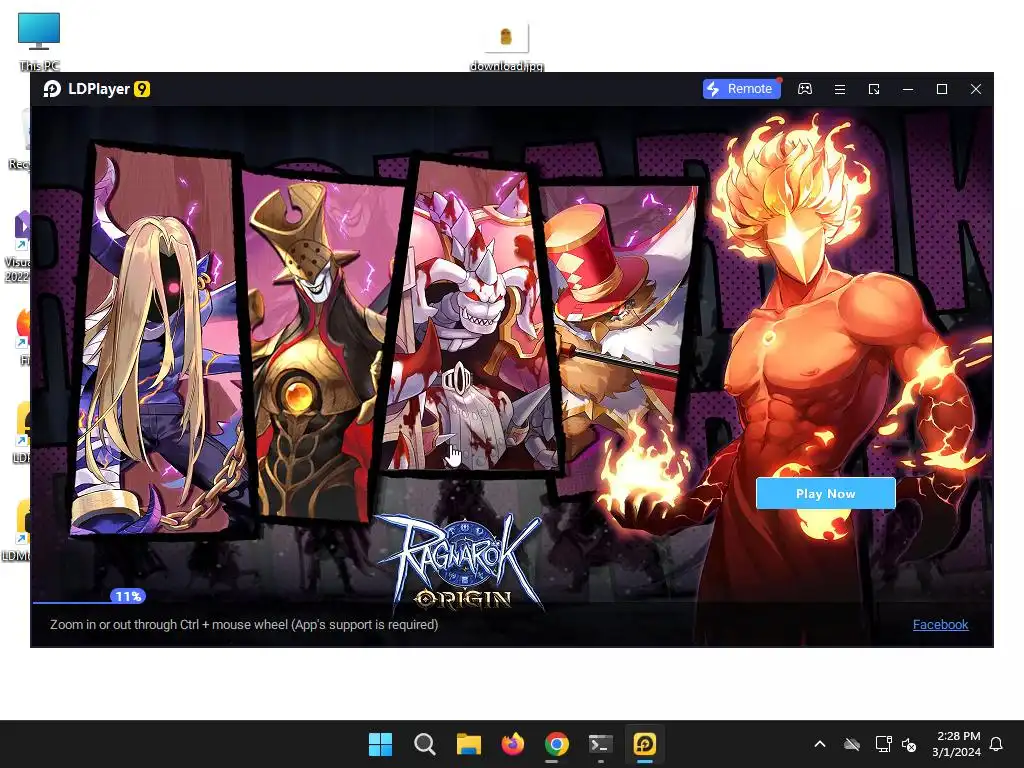Click the muted volume tray icon
This screenshot has width=1024, height=768.
tap(909, 744)
